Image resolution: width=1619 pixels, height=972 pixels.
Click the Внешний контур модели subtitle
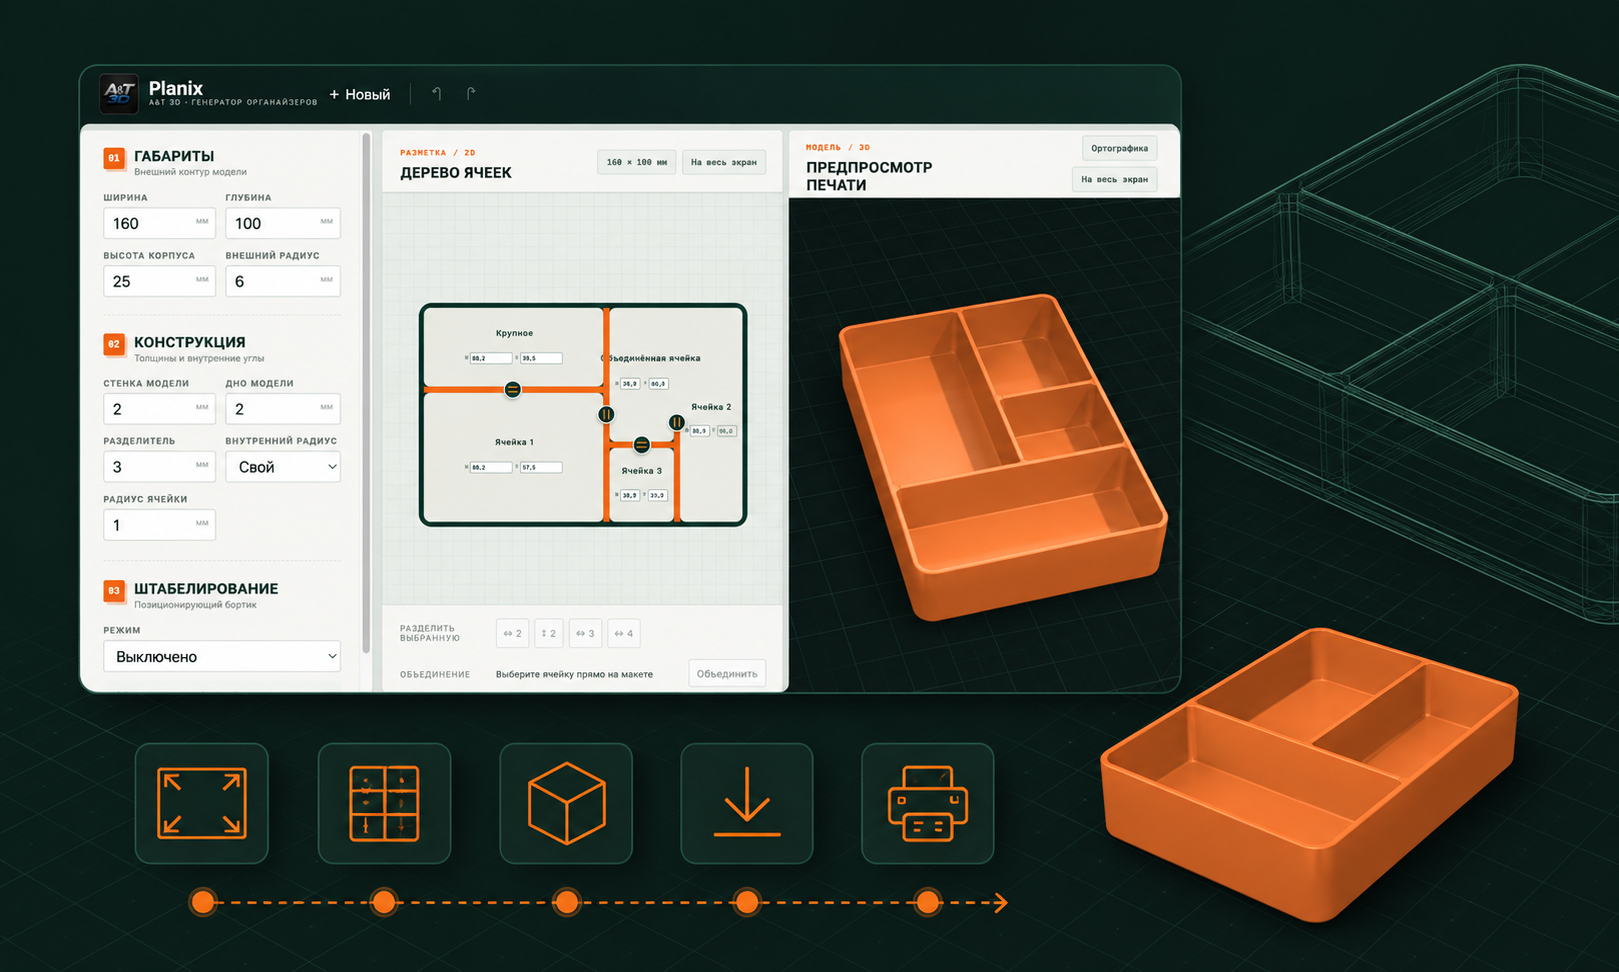pos(190,172)
